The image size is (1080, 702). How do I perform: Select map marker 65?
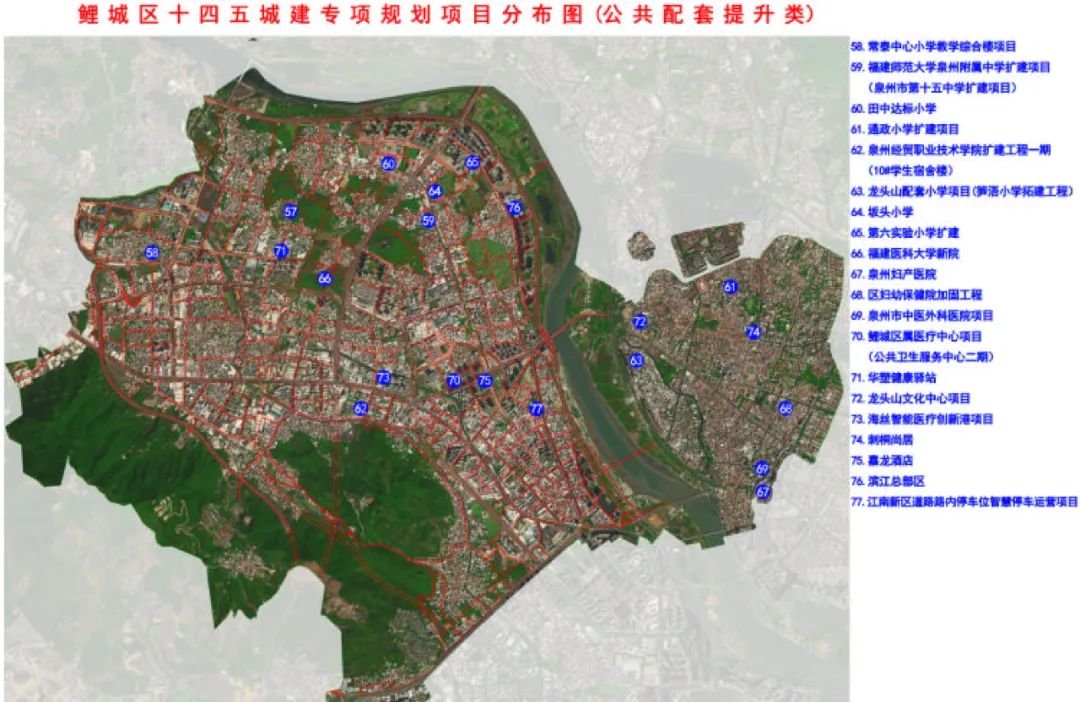click(x=472, y=163)
